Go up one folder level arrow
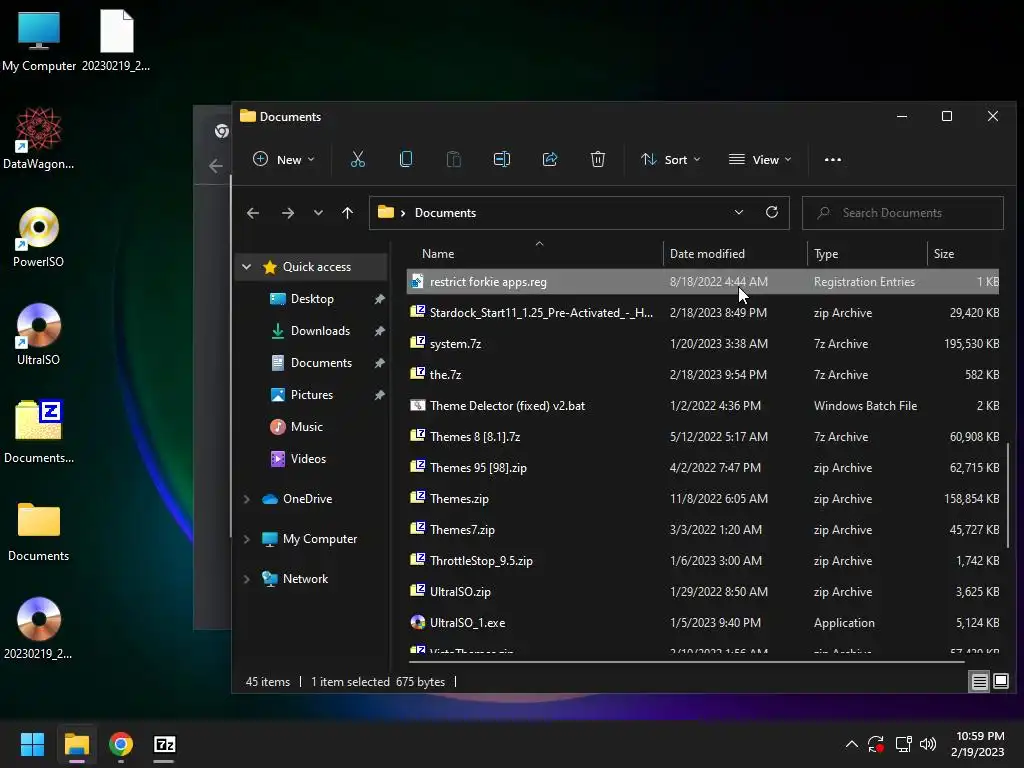The width and height of the screenshot is (1024, 768). tap(347, 213)
